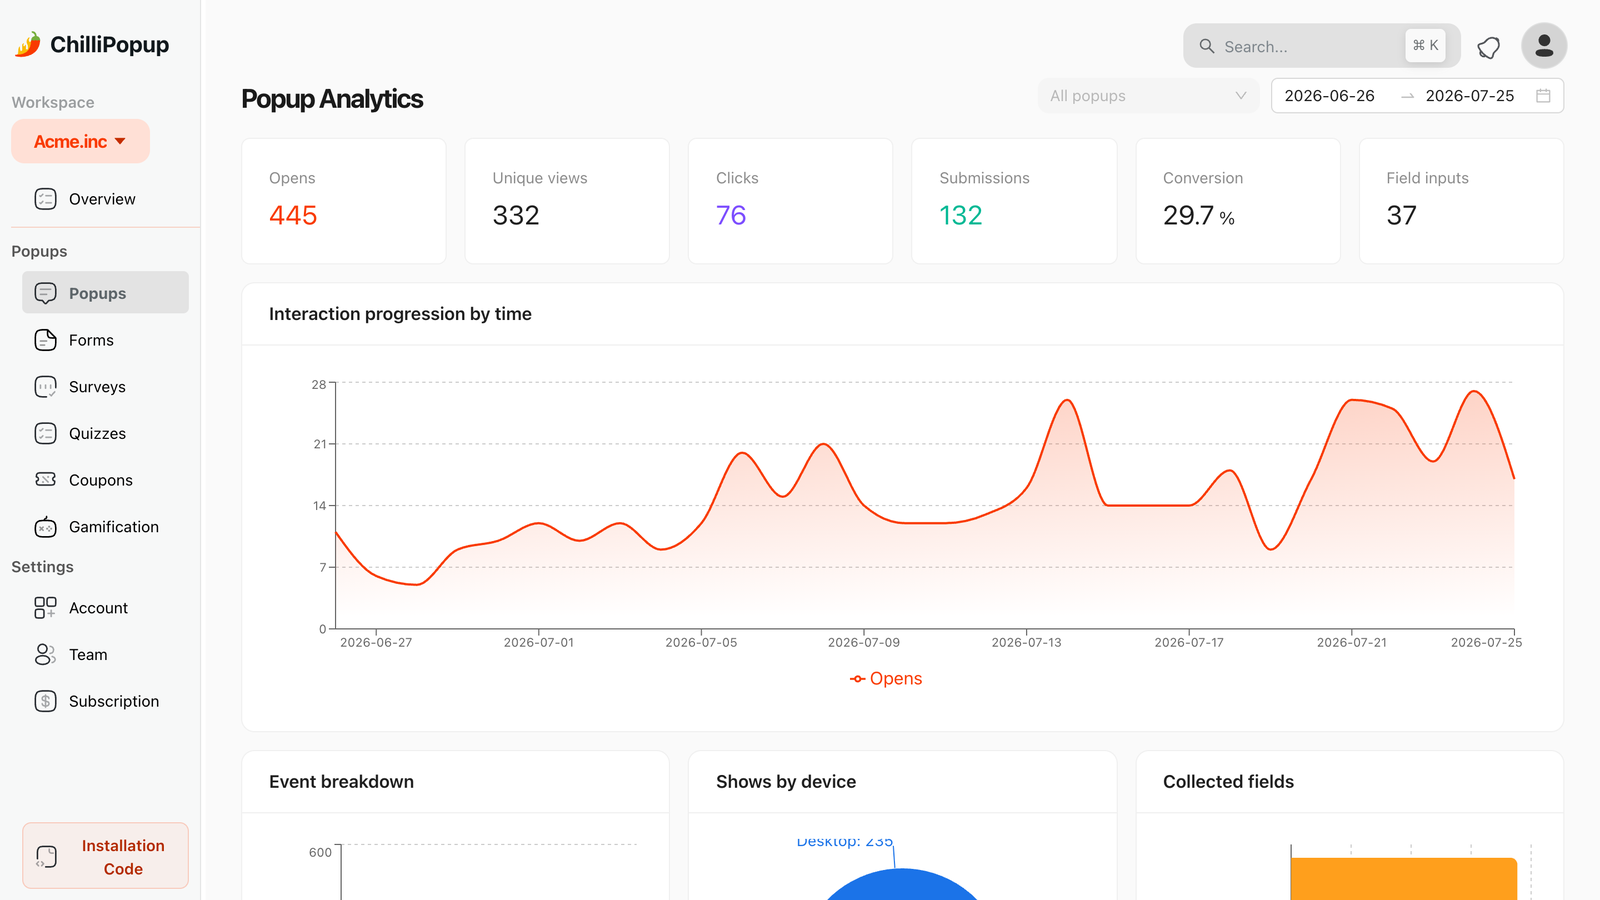Click the Shows by device panel title
1600x900 pixels.
point(786,782)
